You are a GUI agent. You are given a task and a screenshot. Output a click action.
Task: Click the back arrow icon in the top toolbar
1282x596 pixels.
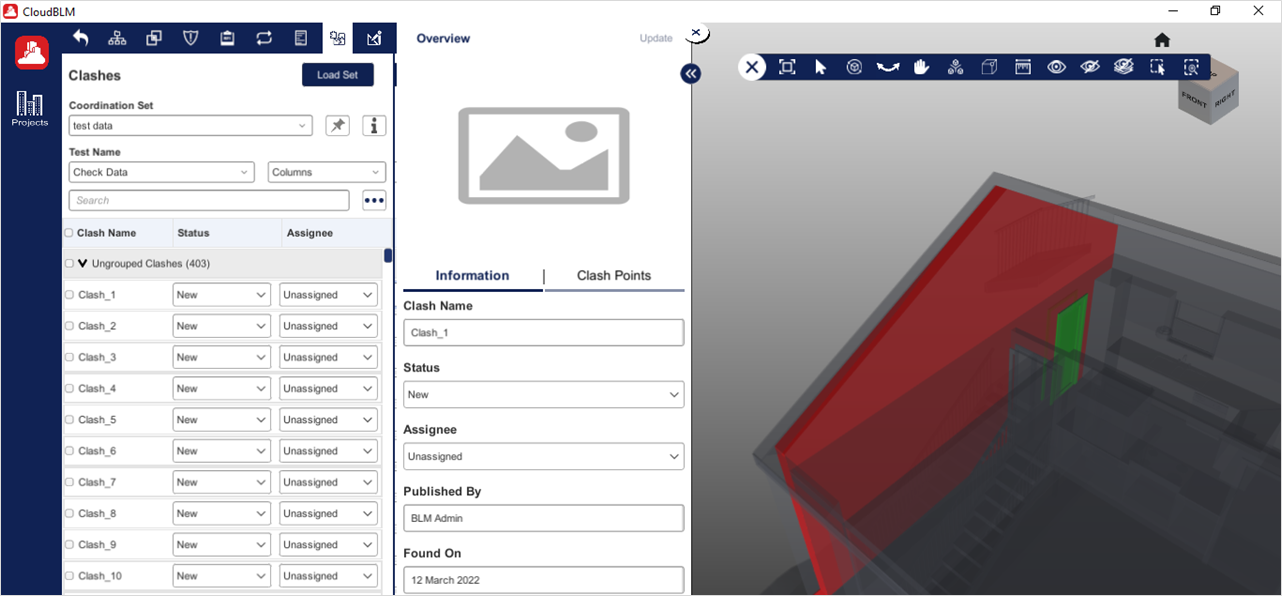click(x=81, y=38)
